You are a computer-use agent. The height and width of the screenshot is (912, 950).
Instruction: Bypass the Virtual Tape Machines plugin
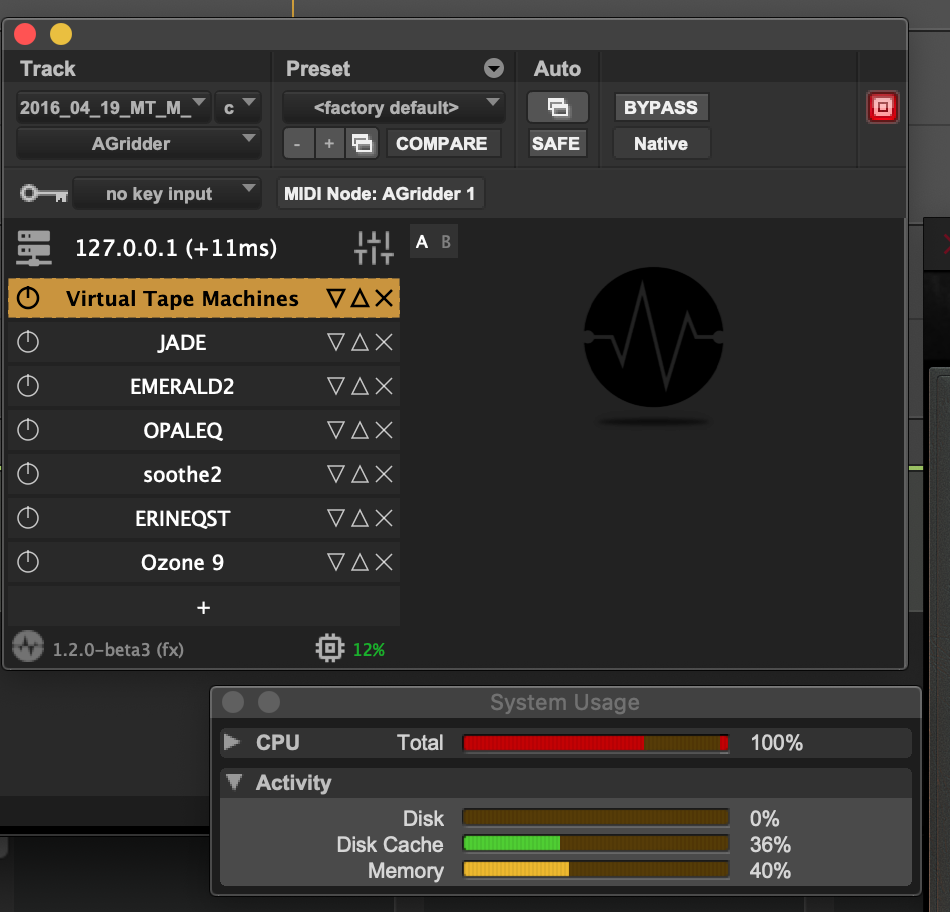point(28,298)
